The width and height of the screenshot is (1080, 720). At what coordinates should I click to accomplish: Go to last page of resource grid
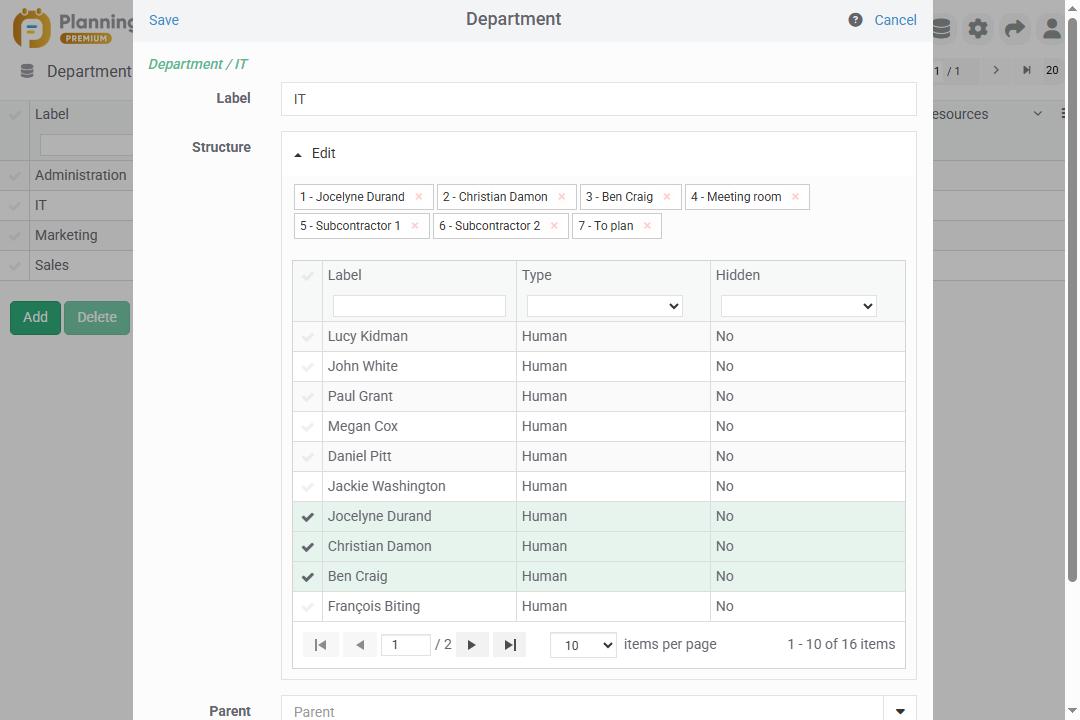click(510, 645)
